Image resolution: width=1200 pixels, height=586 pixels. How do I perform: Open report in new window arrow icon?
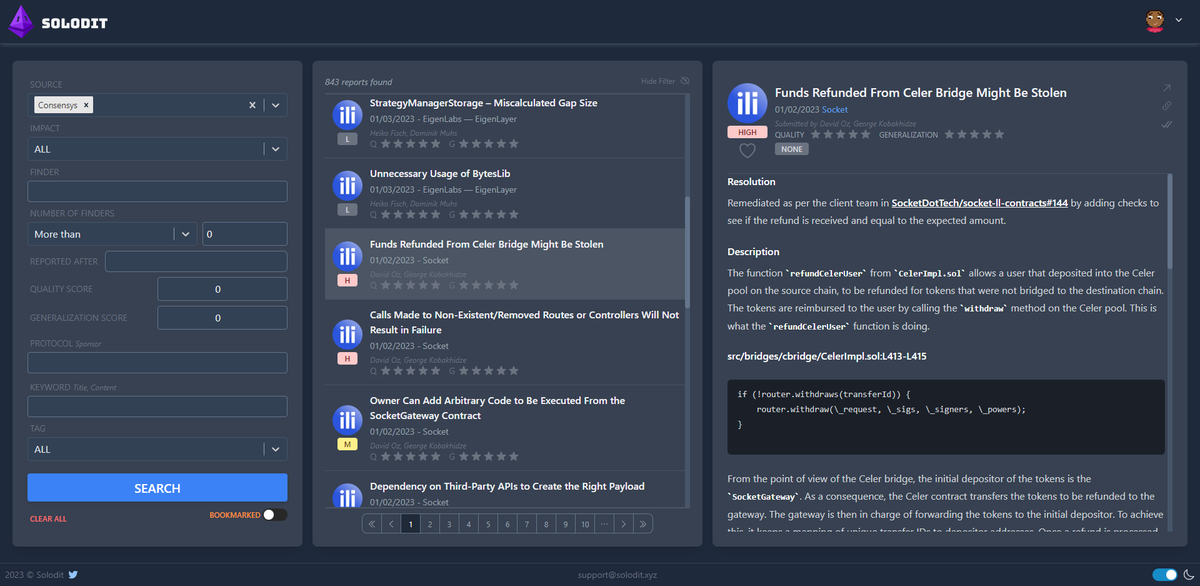coord(1166,88)
